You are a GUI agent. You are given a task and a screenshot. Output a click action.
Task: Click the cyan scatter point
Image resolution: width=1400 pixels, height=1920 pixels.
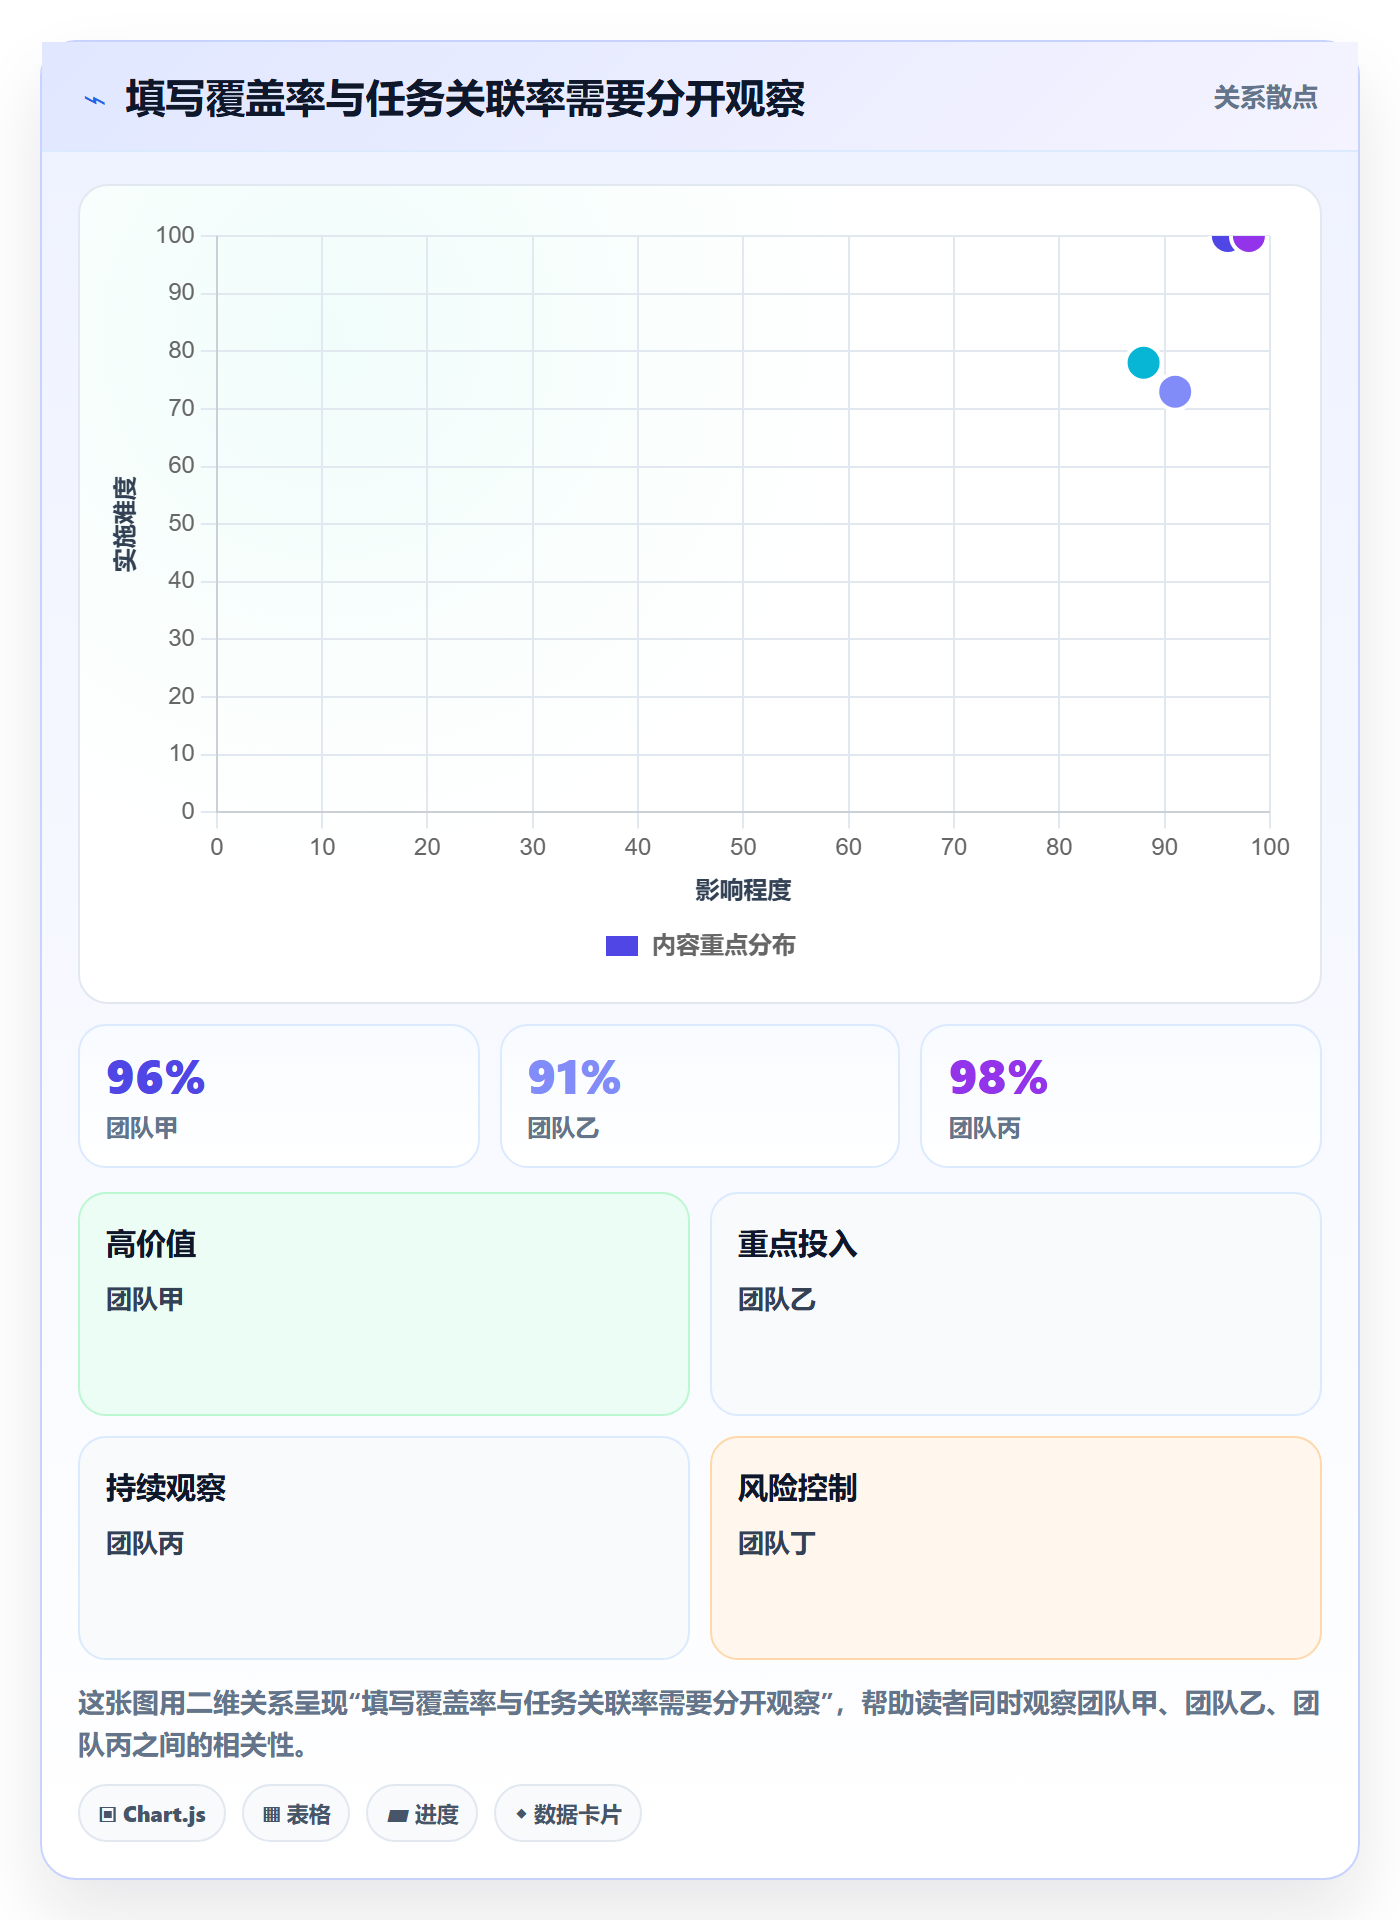click(x=1143, y=362)
